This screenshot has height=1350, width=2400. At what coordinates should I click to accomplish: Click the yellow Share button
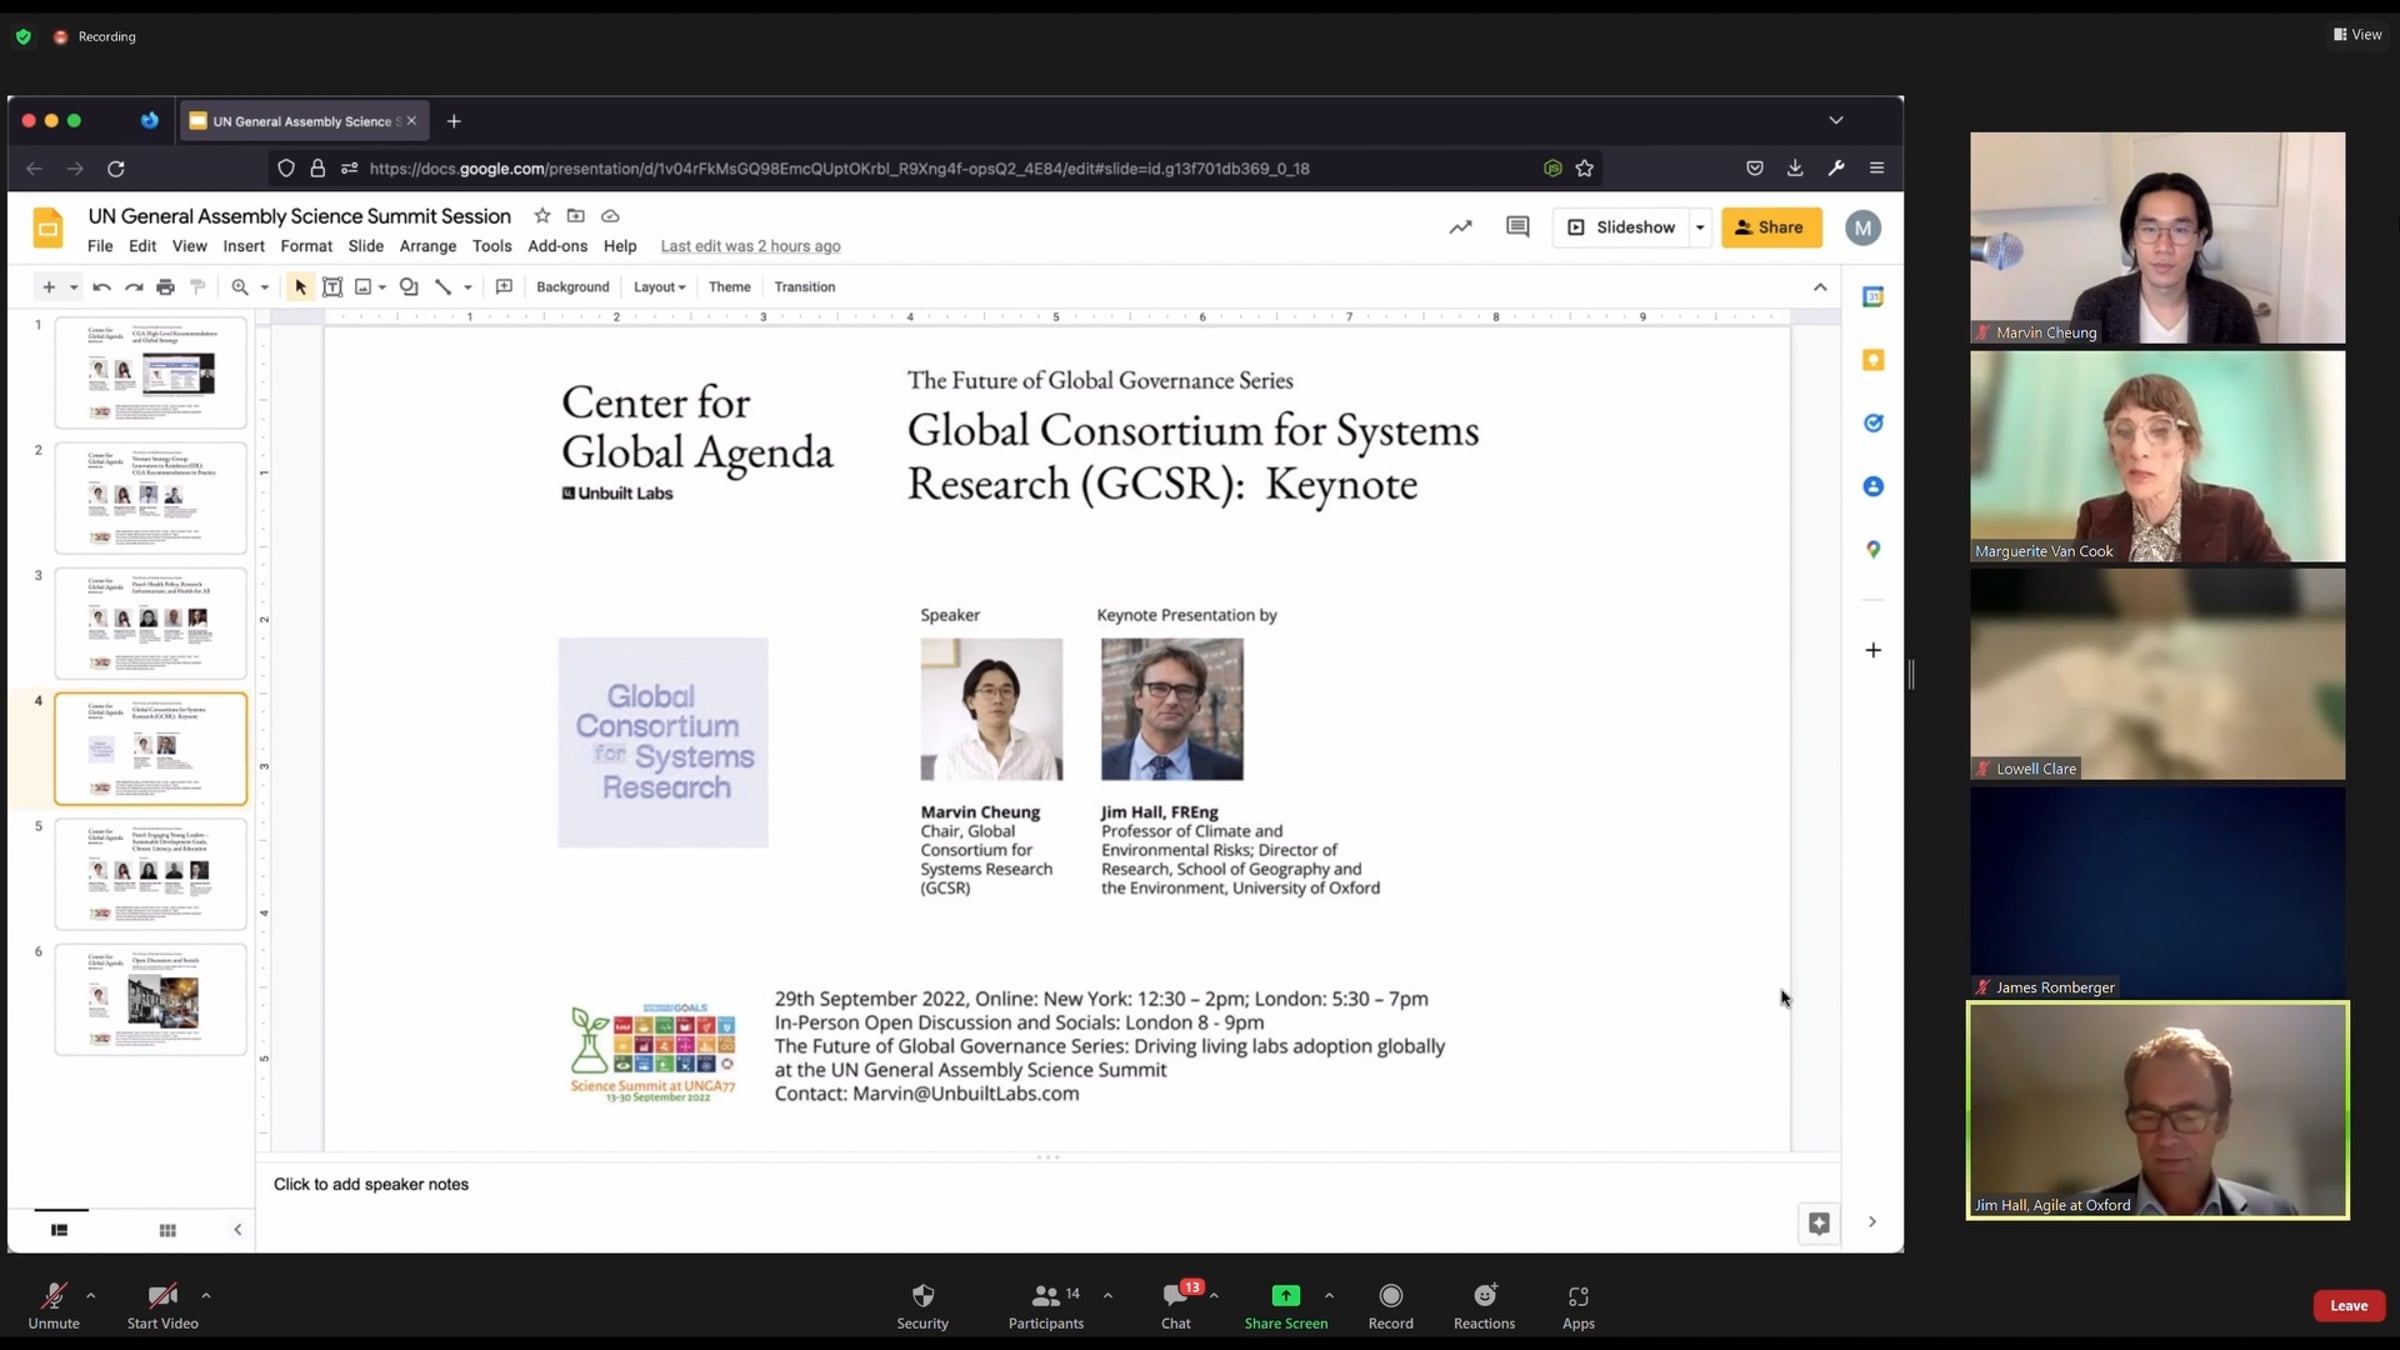pyautogui.click(x=1771, y=228)
